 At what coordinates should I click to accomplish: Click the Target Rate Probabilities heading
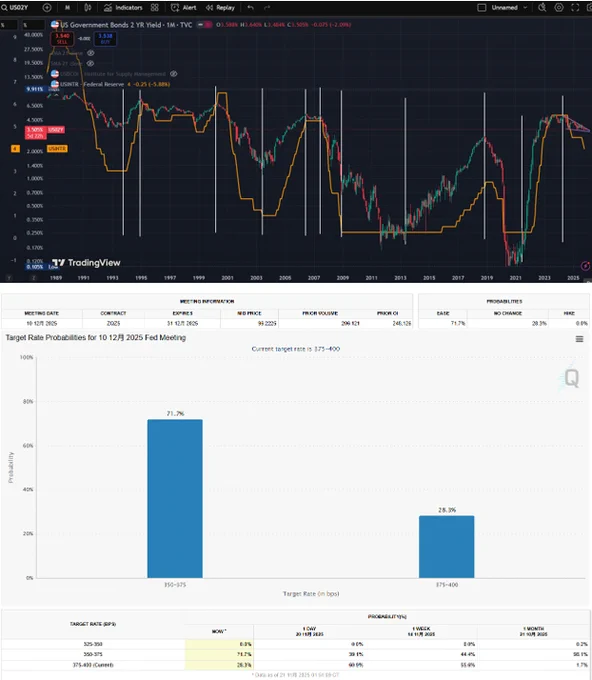click(x=95, y=337)
